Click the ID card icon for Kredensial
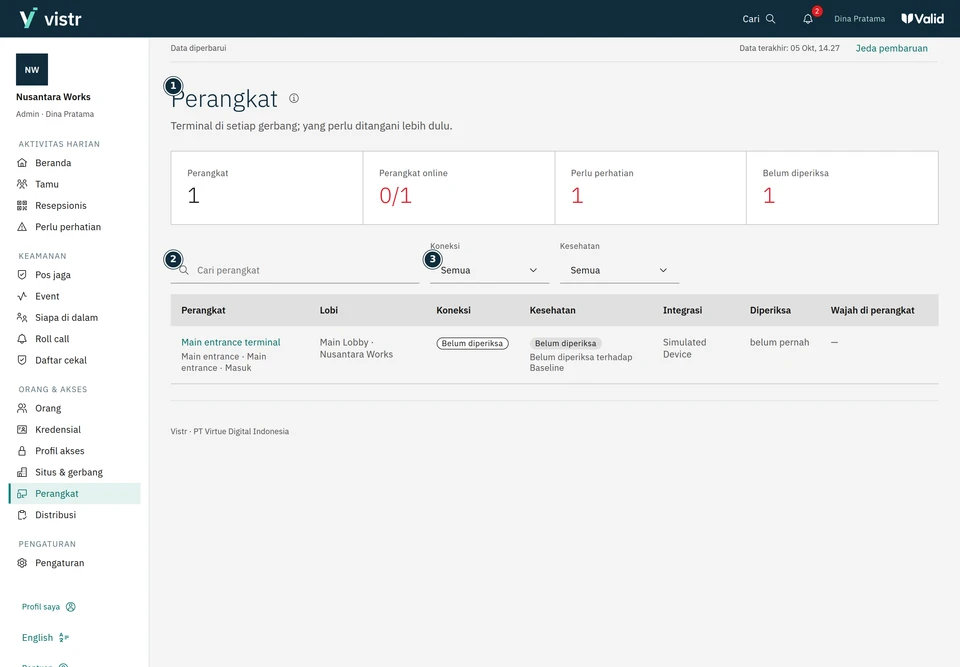This screenshot has height=667, width=960. coord(22,430)
